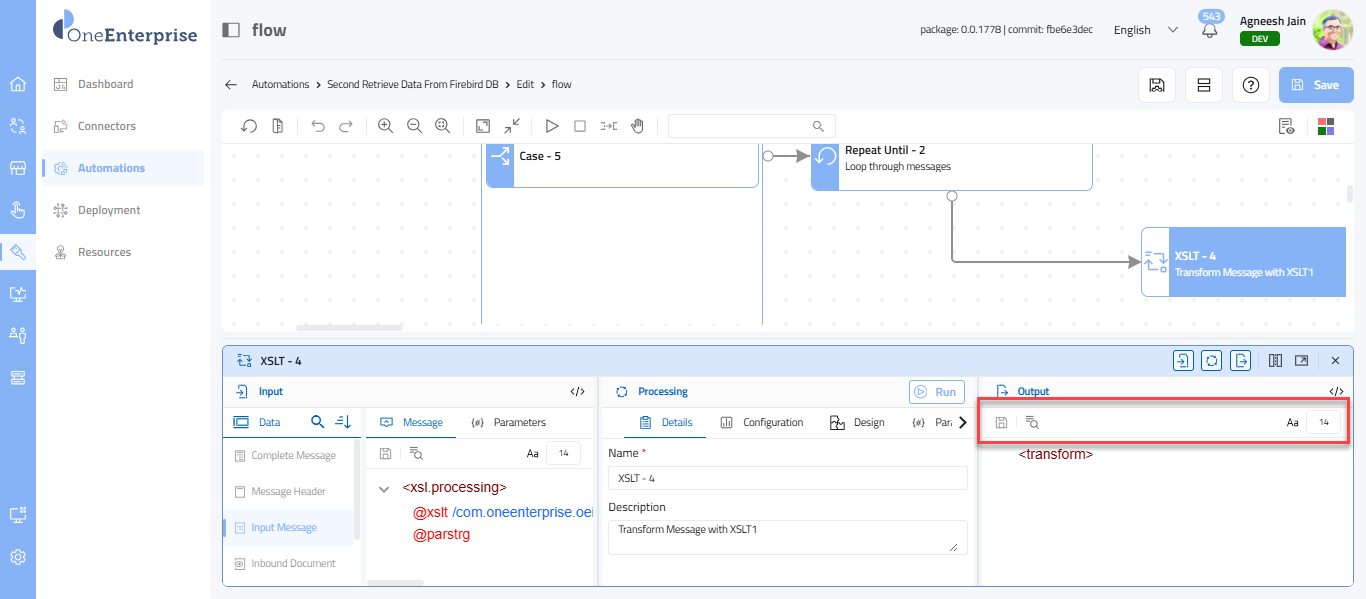This screenshot has height=599, width=1366.
Task: Select the pan hand tool
Action: click(637, 126)
